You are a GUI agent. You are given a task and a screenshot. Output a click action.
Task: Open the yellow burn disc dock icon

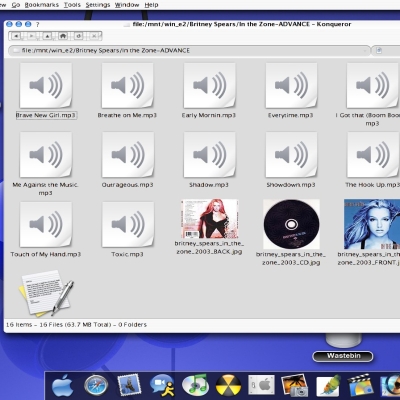[x=228, y=386]
